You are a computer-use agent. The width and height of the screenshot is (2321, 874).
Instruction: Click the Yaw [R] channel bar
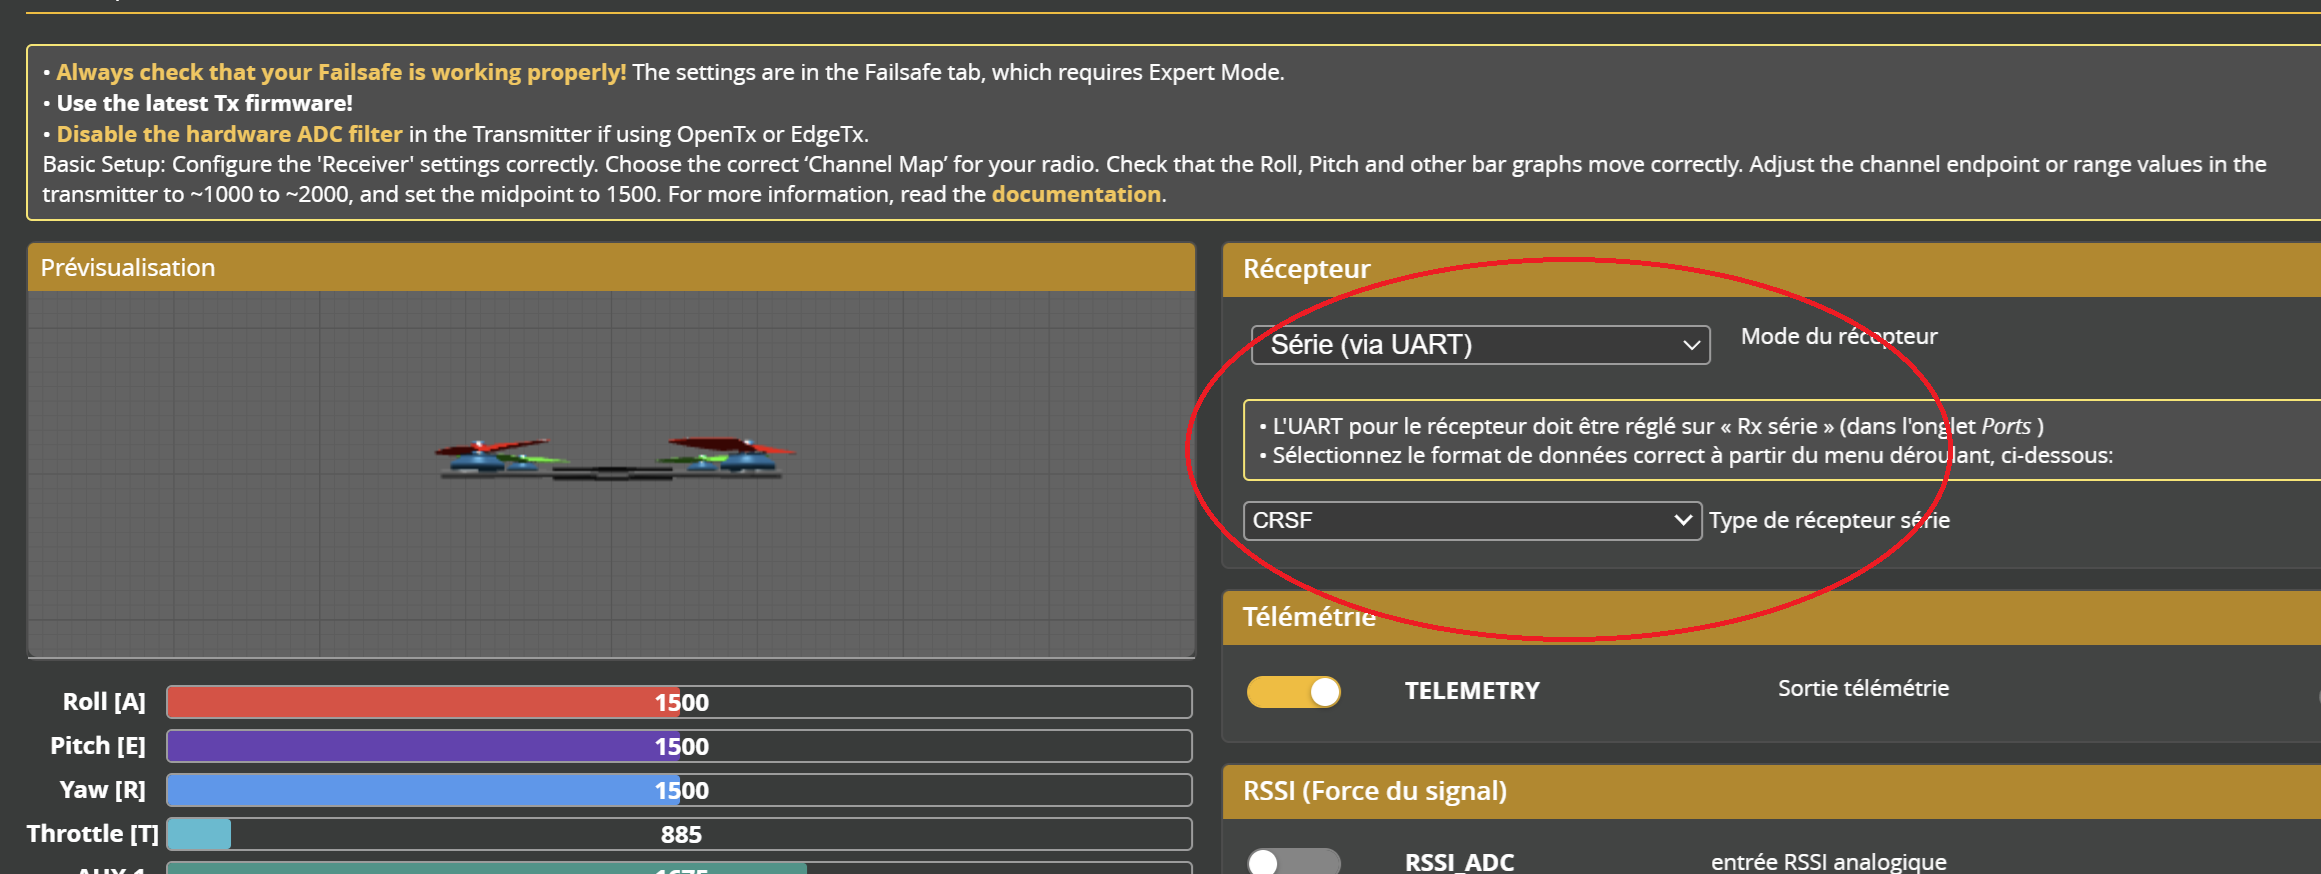(679, 790)
